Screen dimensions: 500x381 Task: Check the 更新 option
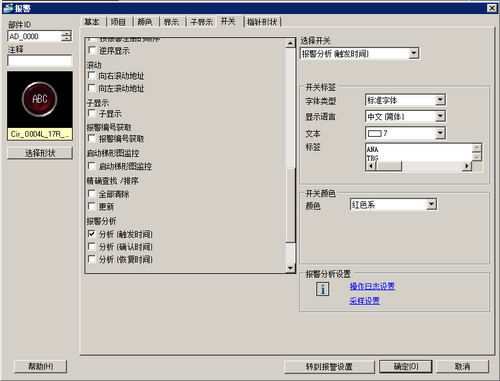pyautogui.click(x=92, y=207)
